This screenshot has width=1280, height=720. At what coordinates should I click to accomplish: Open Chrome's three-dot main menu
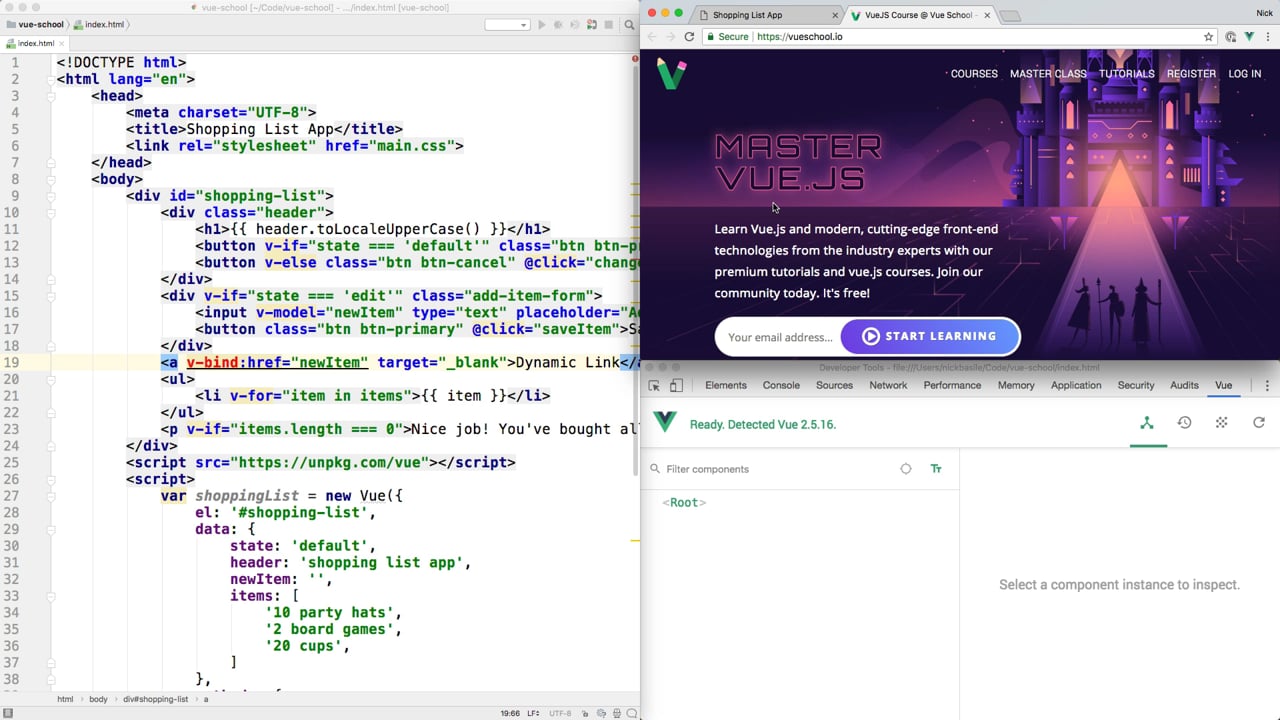click(1268, 37)
